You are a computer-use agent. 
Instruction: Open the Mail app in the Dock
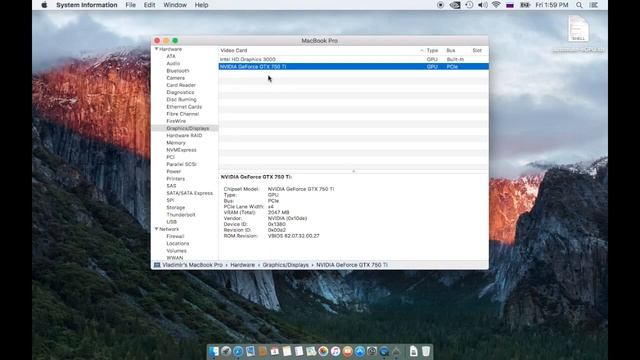coord(250,351)
